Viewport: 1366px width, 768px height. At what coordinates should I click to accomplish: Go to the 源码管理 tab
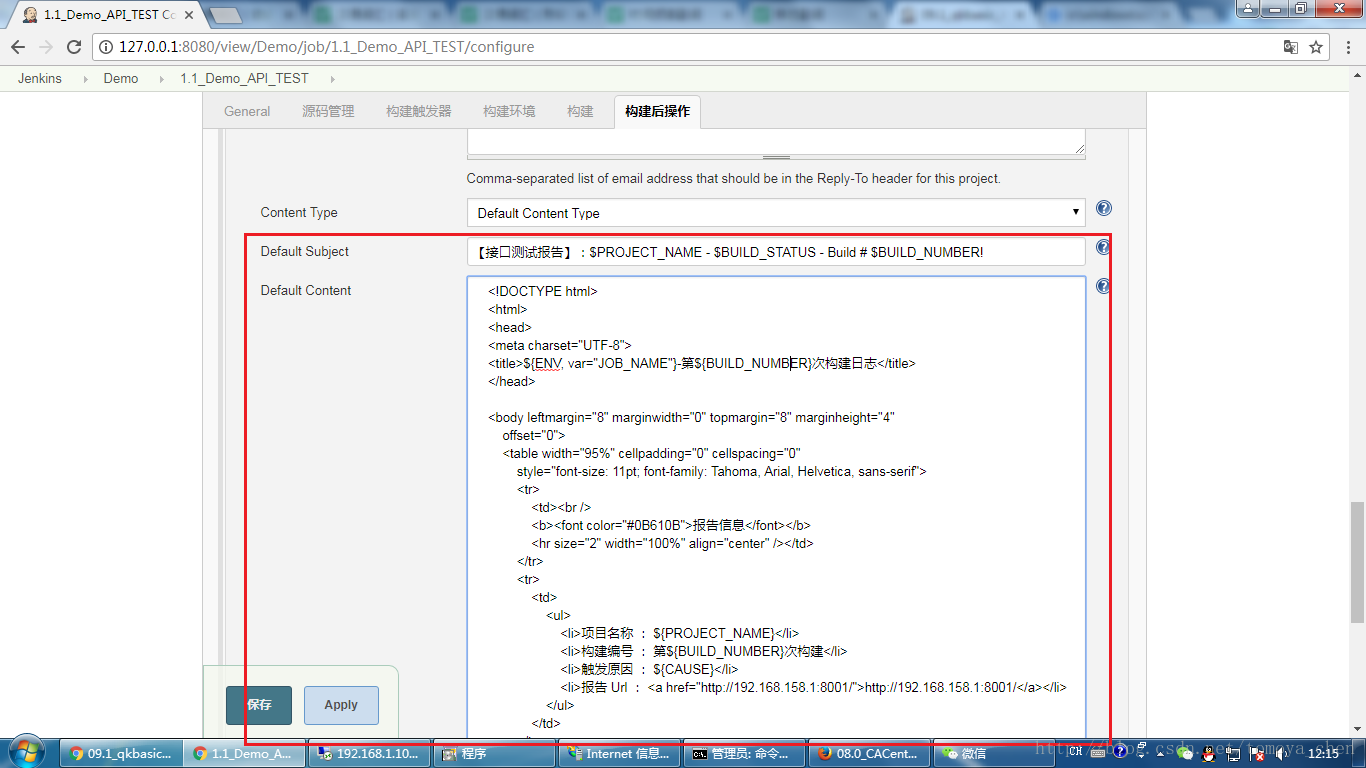(328, 111)
